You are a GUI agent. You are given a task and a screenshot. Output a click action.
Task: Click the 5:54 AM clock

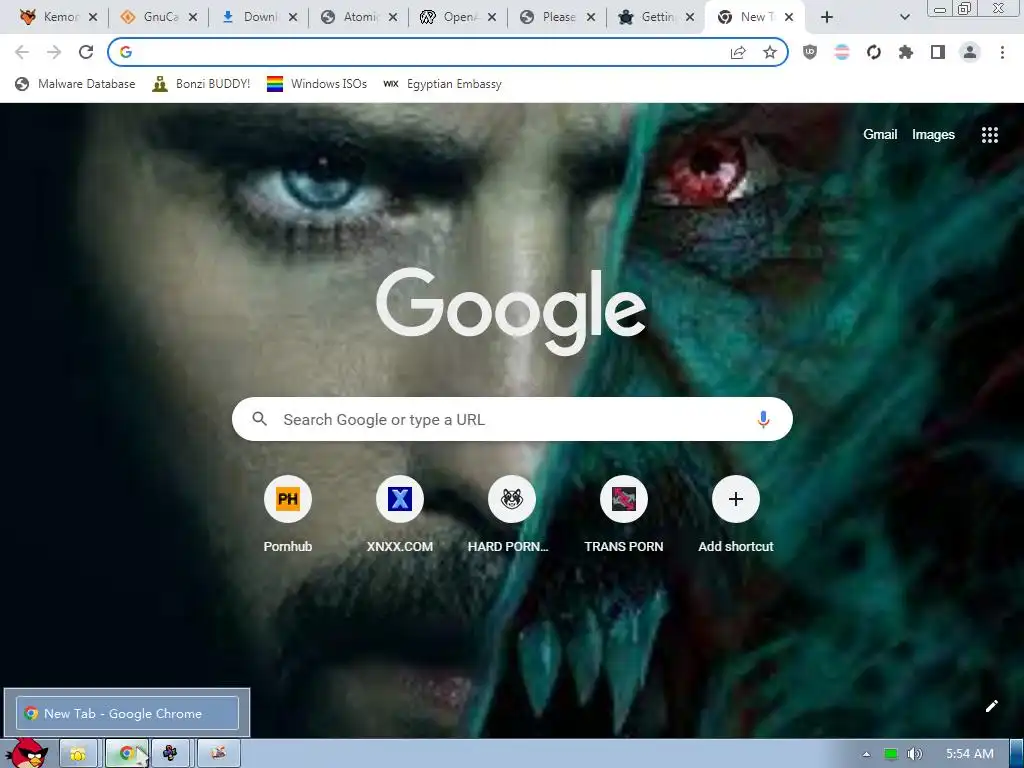click(x=969, y=754)
